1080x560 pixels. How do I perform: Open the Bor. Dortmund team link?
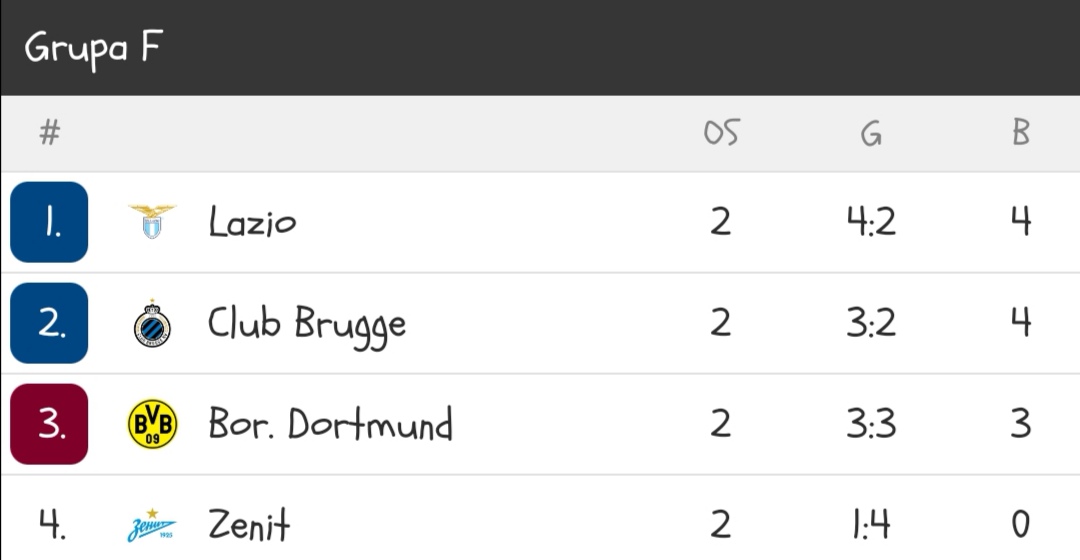coord(330,424)
